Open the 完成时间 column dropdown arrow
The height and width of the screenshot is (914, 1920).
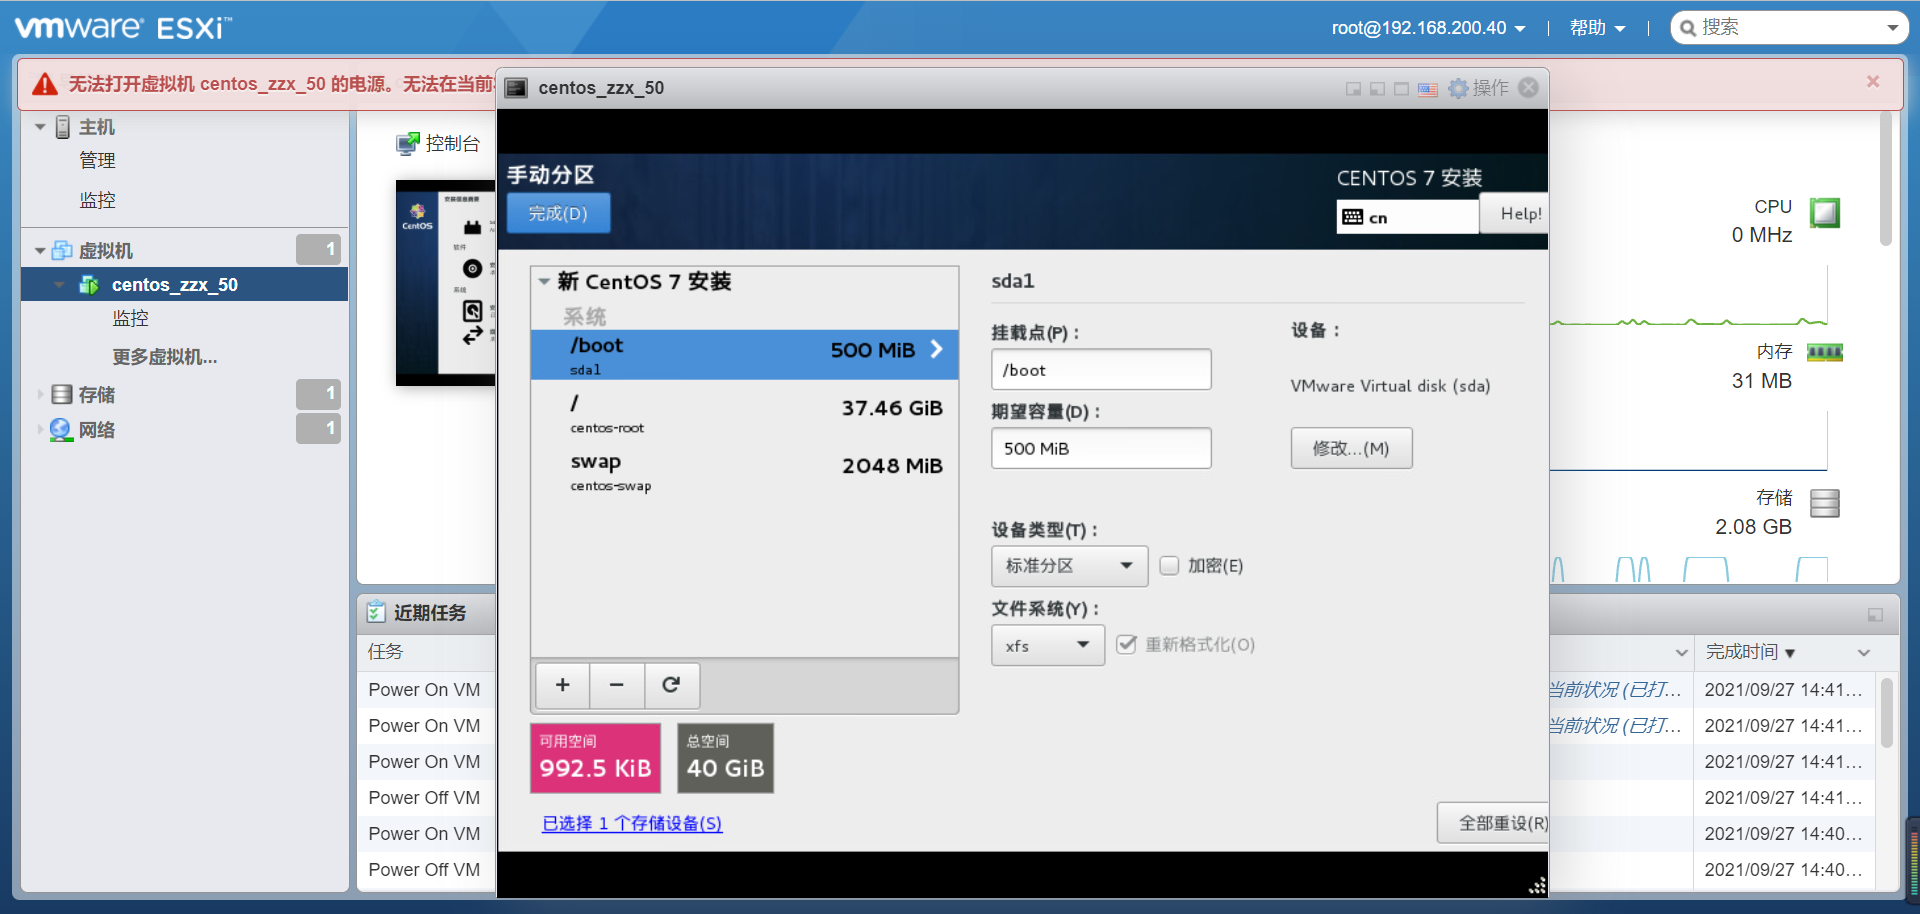click(1864, 652)
